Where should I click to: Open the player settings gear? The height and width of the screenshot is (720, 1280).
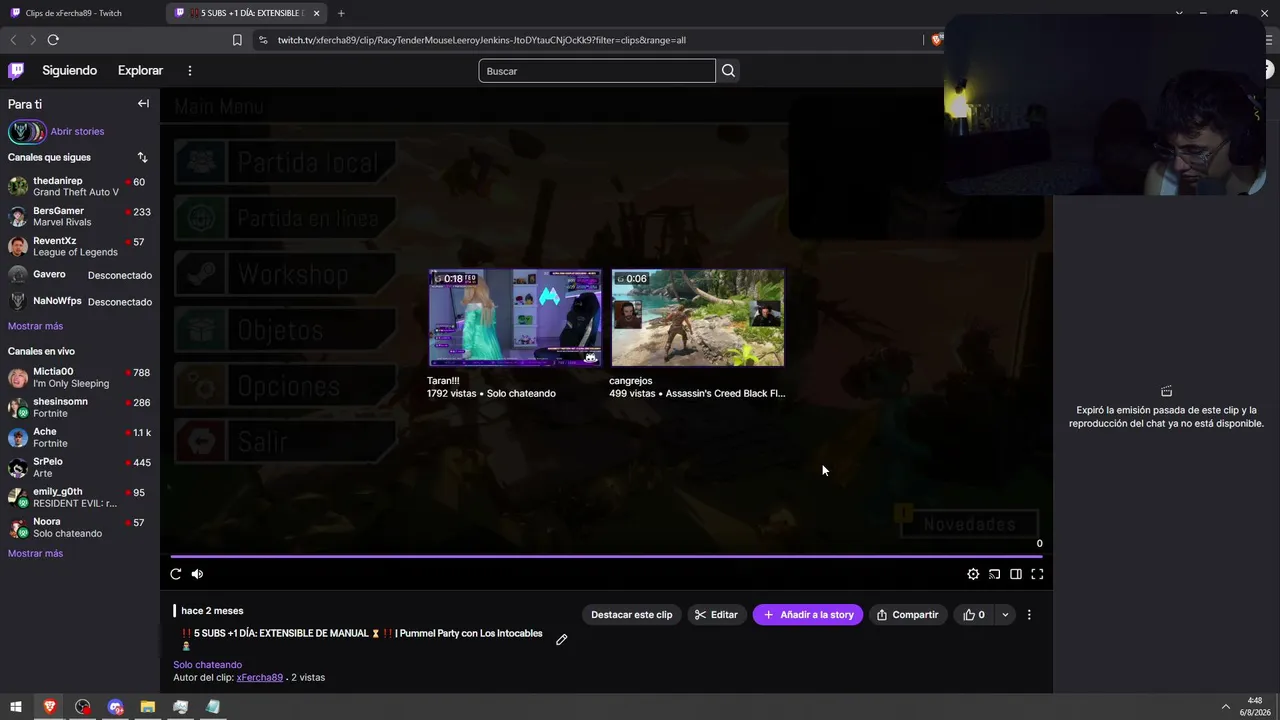[x=973, y=574]
